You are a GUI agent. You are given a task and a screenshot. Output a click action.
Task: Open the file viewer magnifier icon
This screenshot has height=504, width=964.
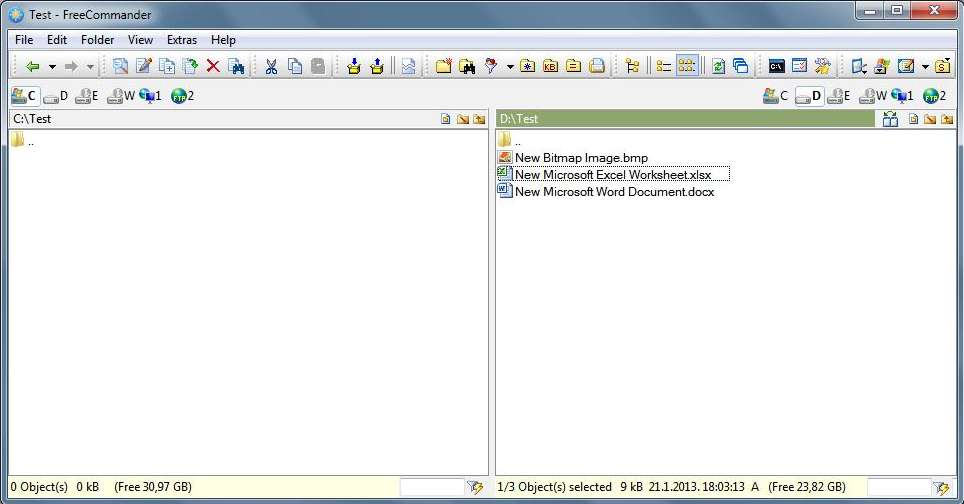point(120,66)
